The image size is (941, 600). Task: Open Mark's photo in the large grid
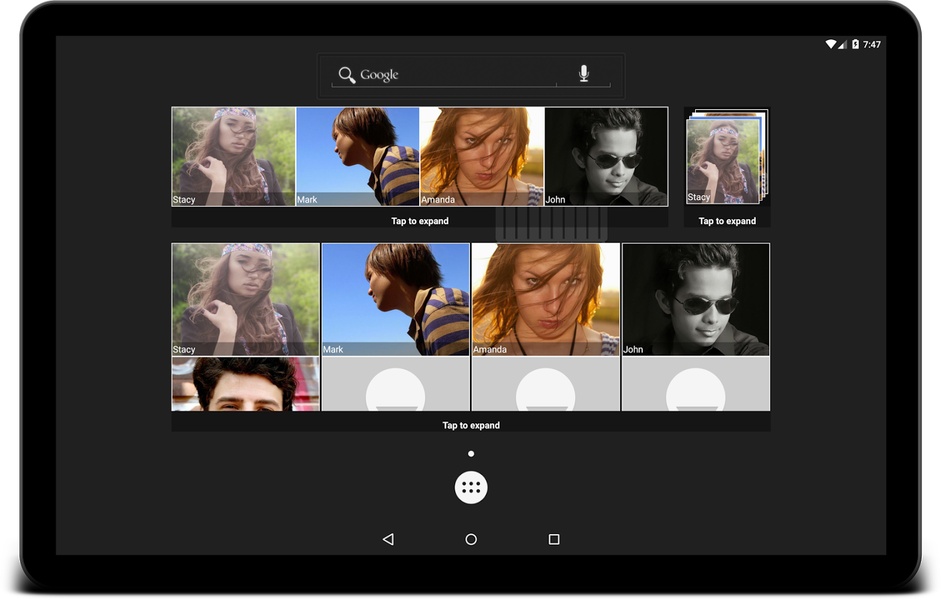click(x=395, y=299)
